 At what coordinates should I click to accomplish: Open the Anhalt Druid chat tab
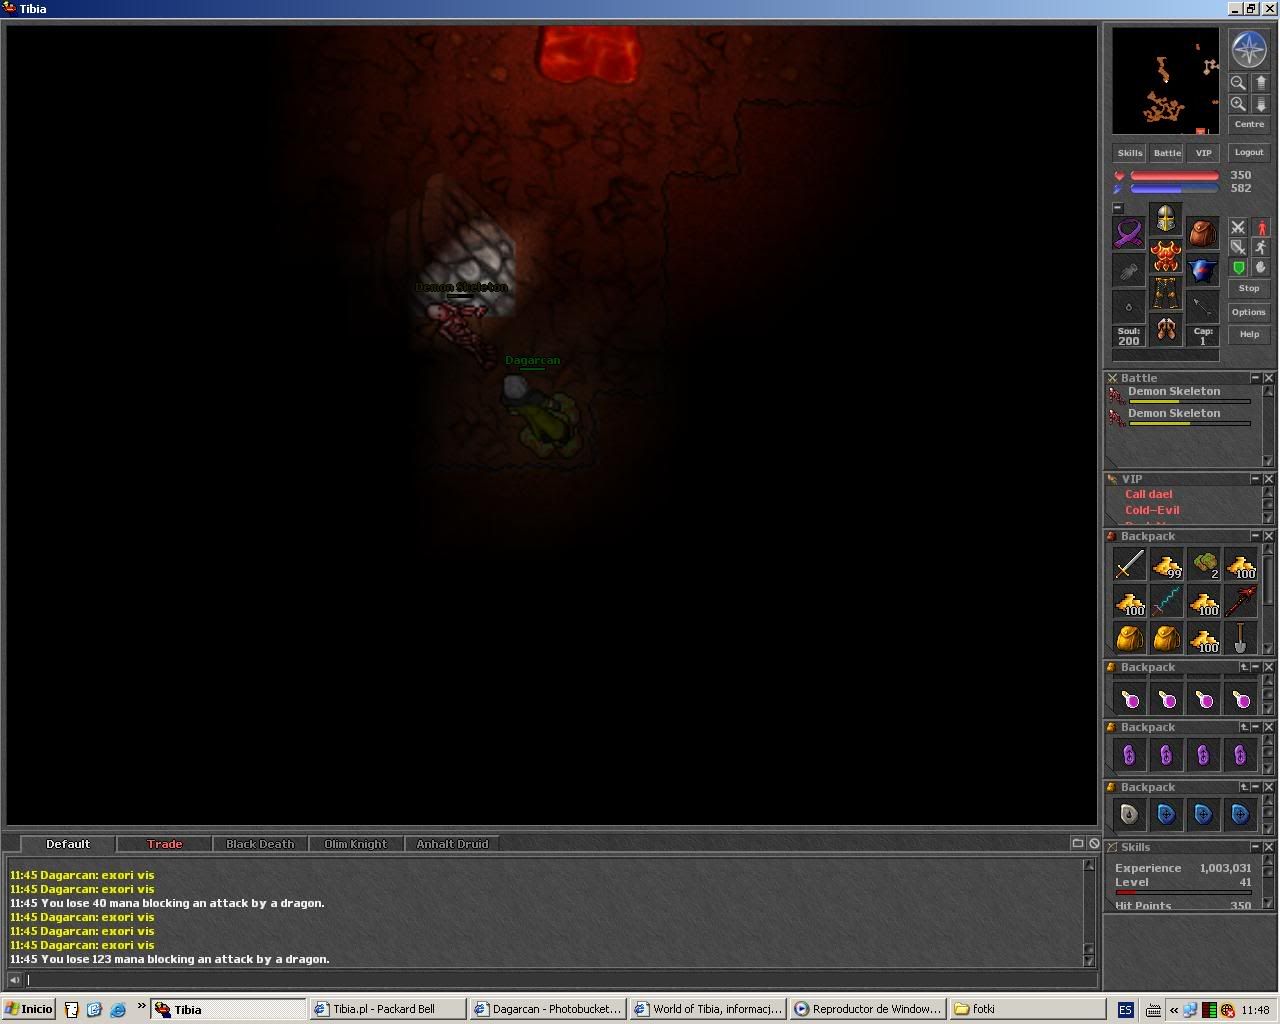(452, 844)
